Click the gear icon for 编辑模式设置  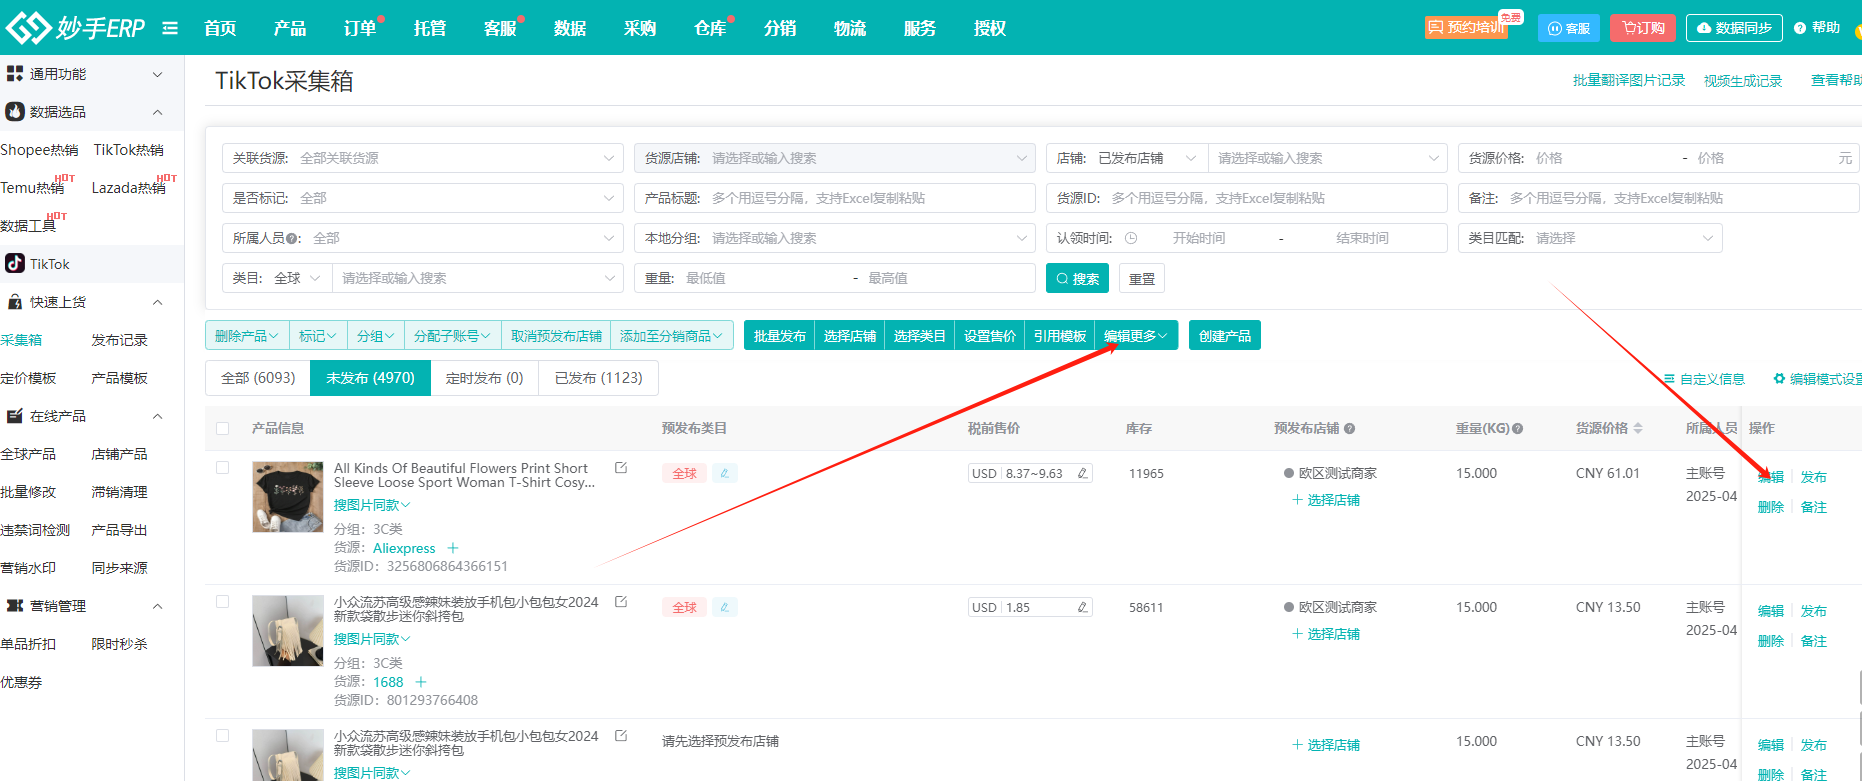pyautogui.click(x=1779, y=379)
